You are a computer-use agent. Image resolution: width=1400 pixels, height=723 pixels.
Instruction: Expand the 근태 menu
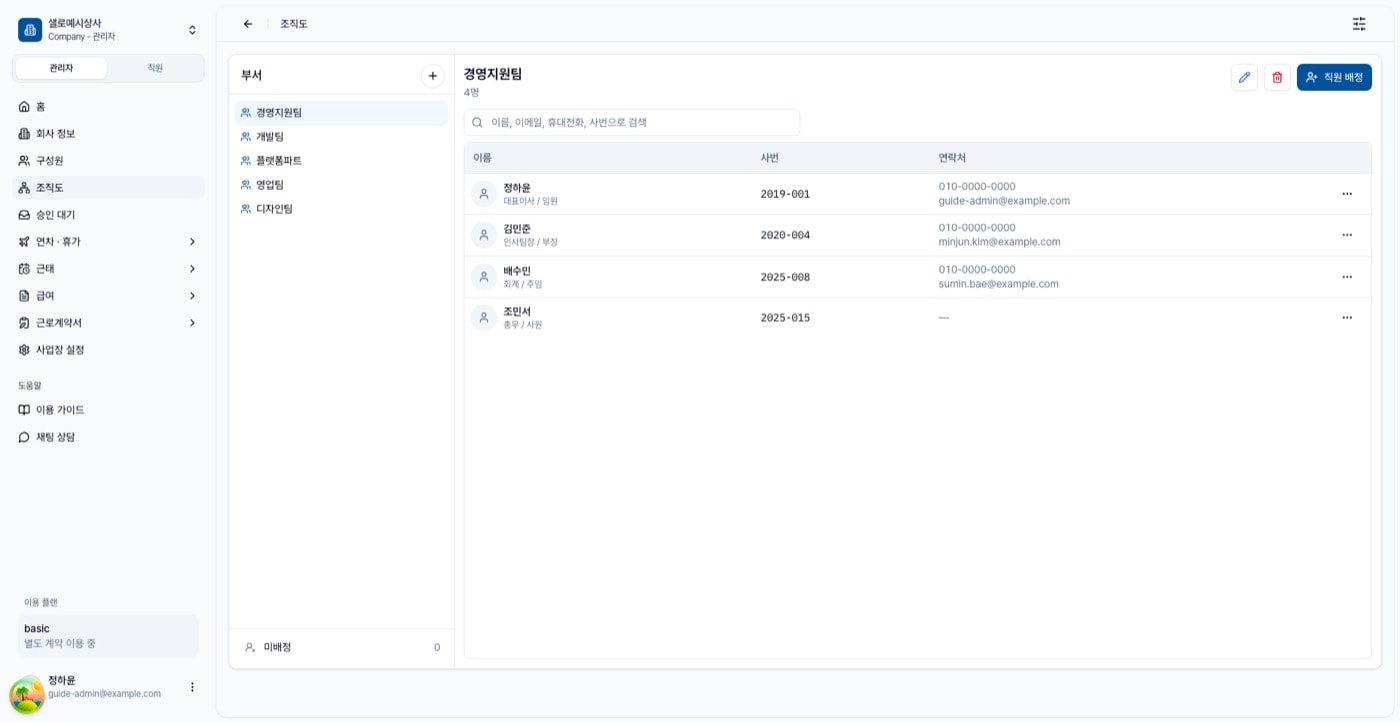tap(108, 269)
